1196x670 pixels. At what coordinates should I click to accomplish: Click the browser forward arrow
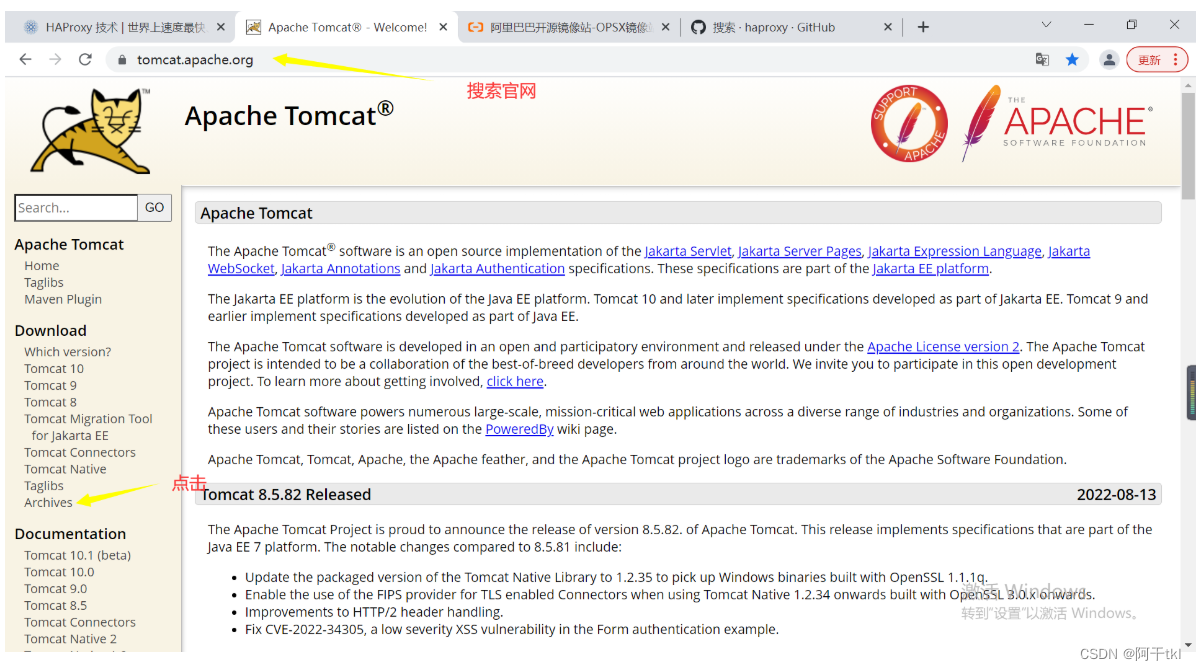(55, 60)
